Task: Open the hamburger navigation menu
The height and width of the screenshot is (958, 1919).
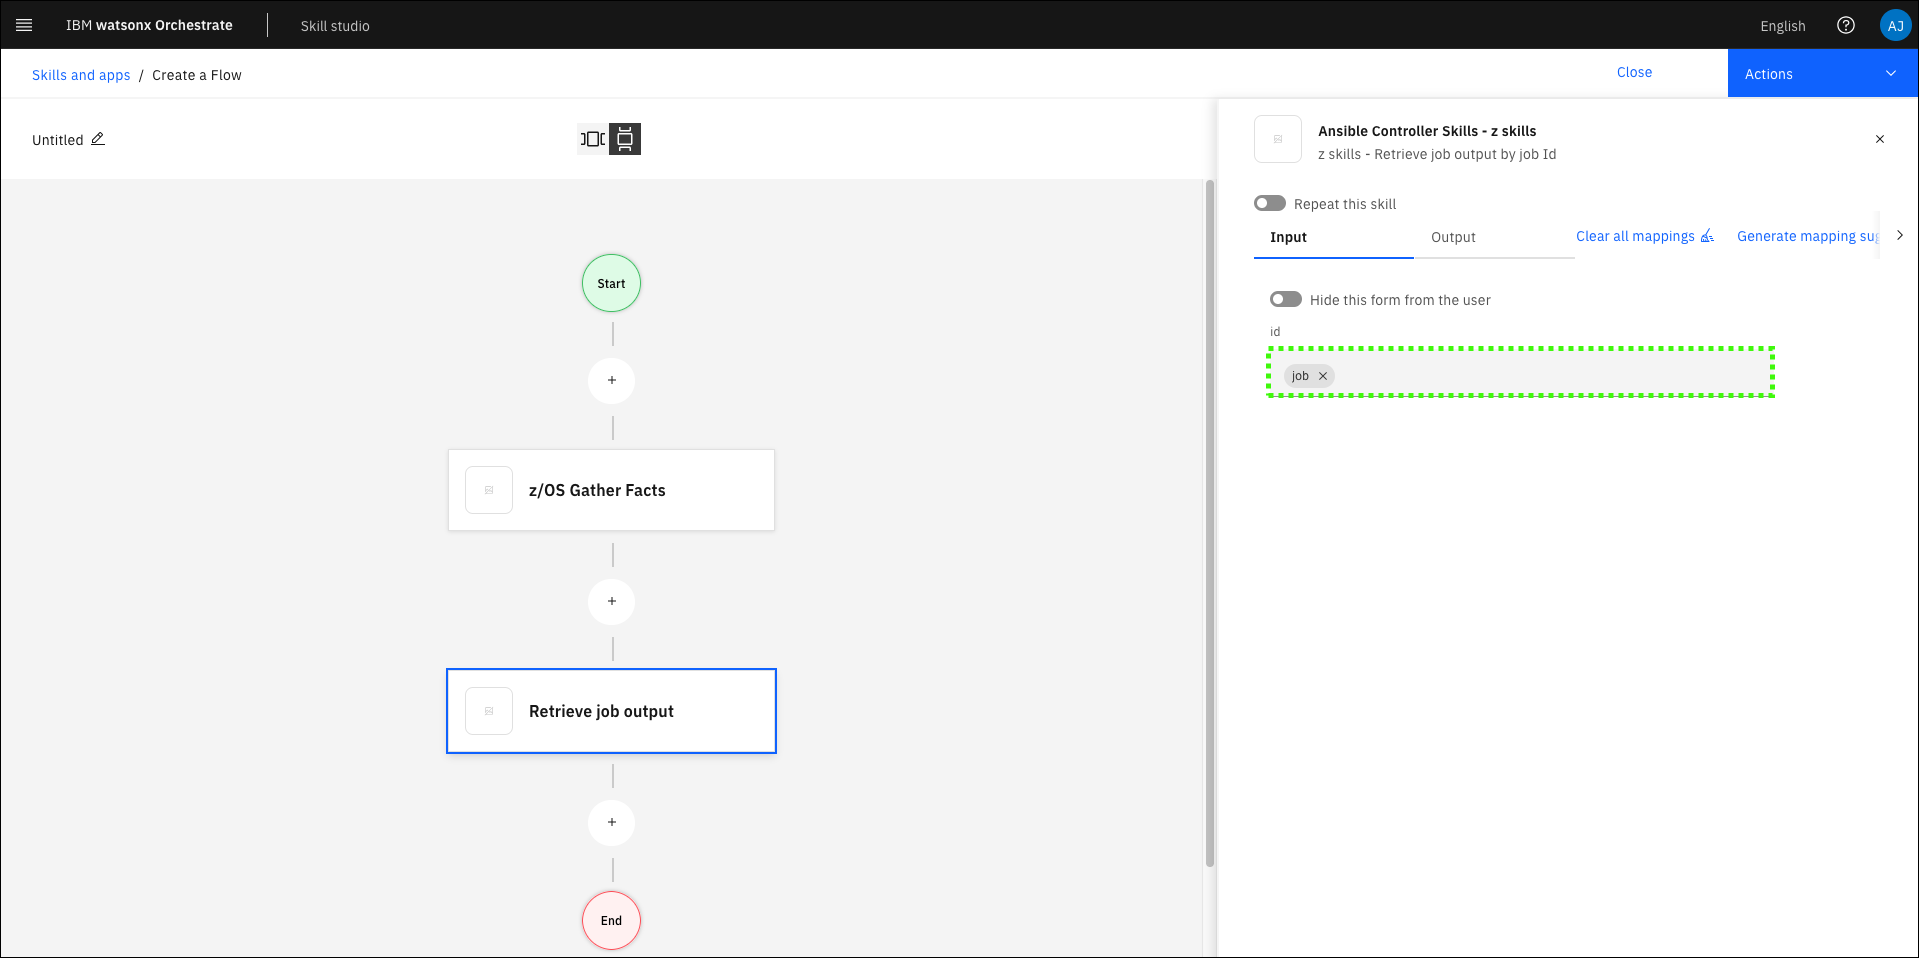Action: tap(24, 25)
